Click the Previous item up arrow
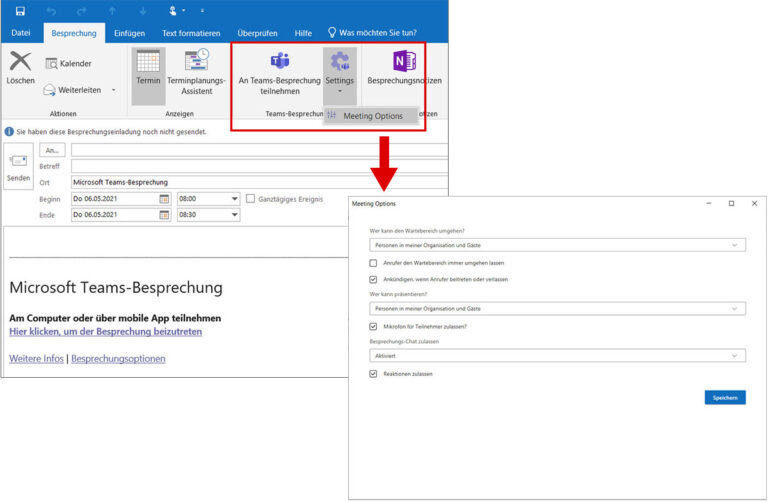The image size is (768, 502). 112,11
